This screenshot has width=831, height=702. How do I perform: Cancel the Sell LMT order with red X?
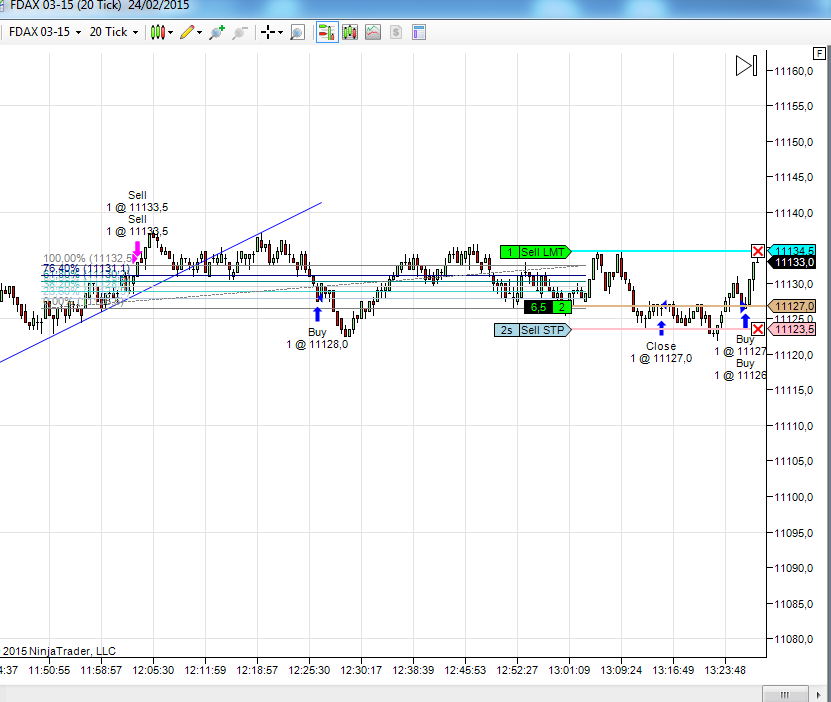(758, 251)
